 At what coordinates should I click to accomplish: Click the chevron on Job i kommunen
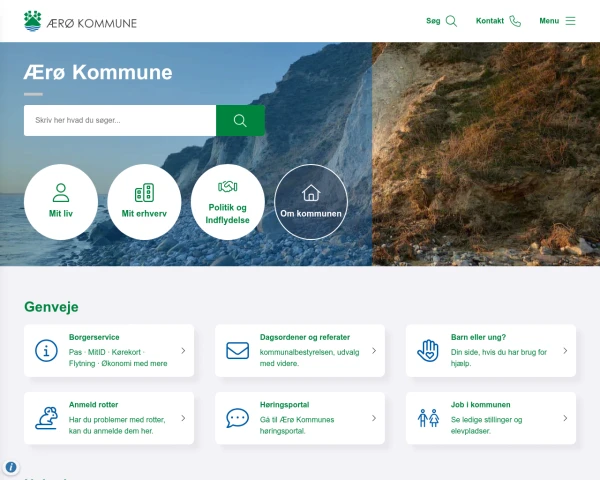(565, 418)
